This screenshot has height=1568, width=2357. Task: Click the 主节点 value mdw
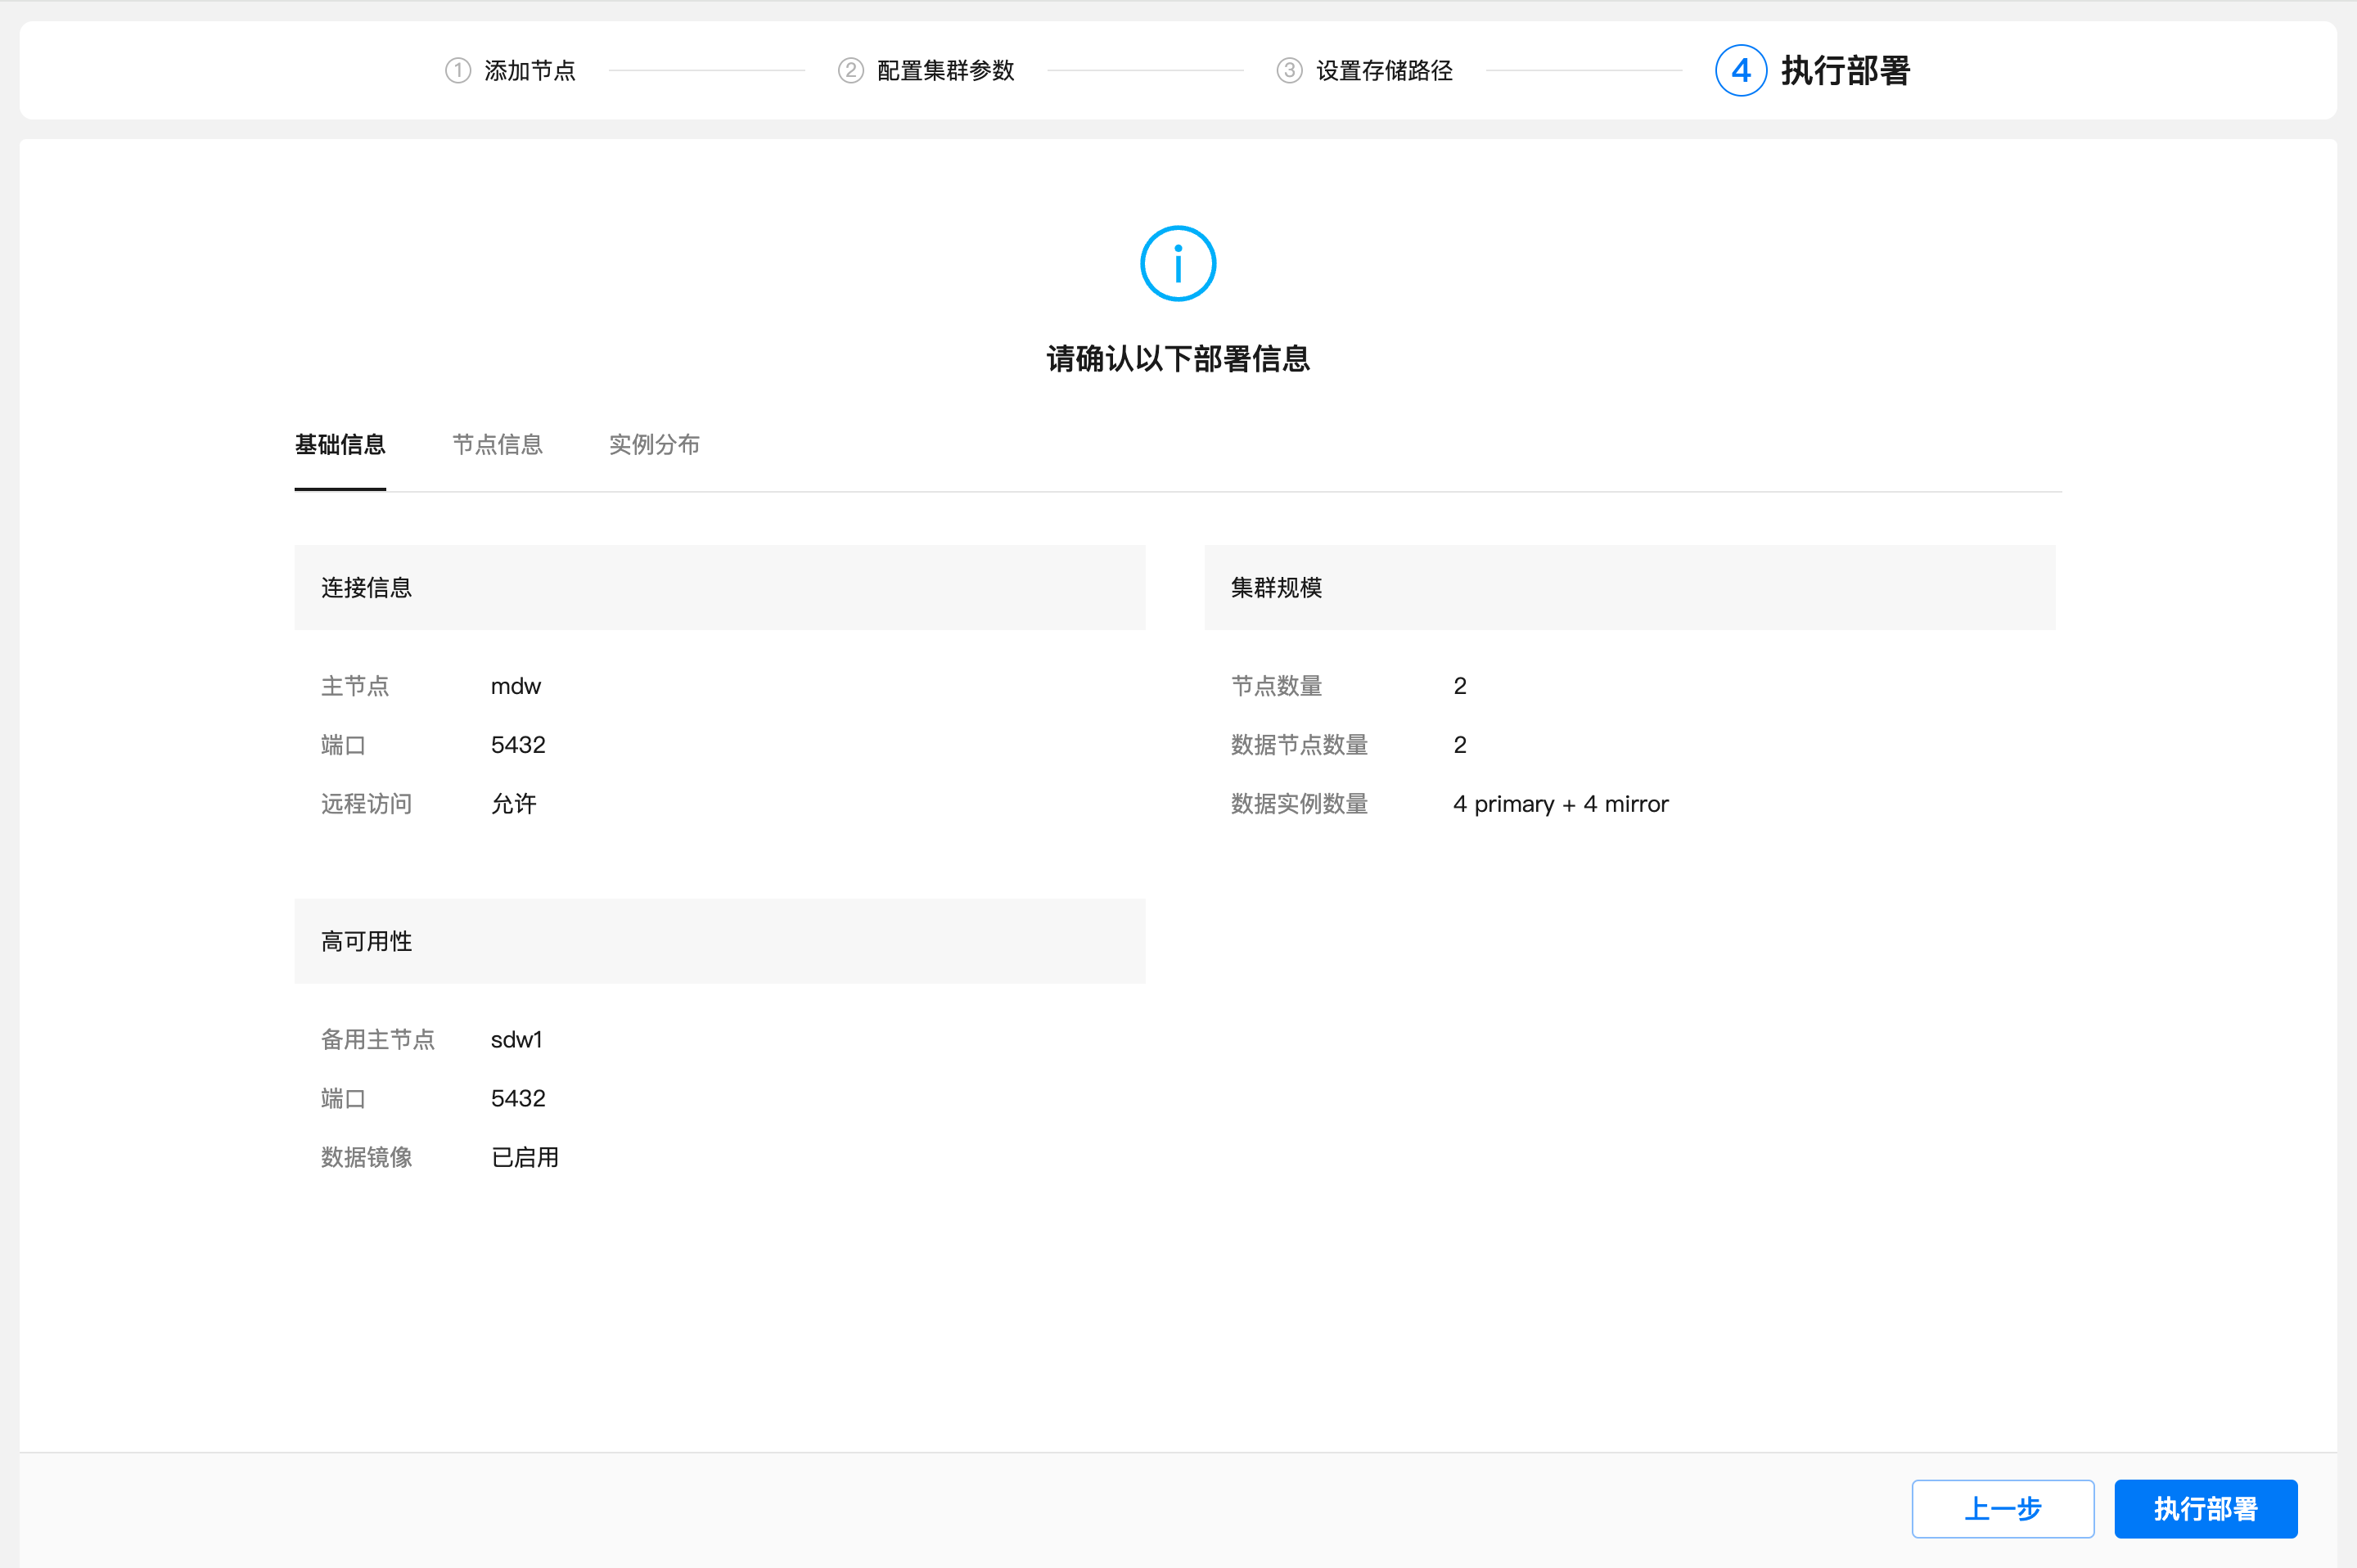[x=516, y=686]
